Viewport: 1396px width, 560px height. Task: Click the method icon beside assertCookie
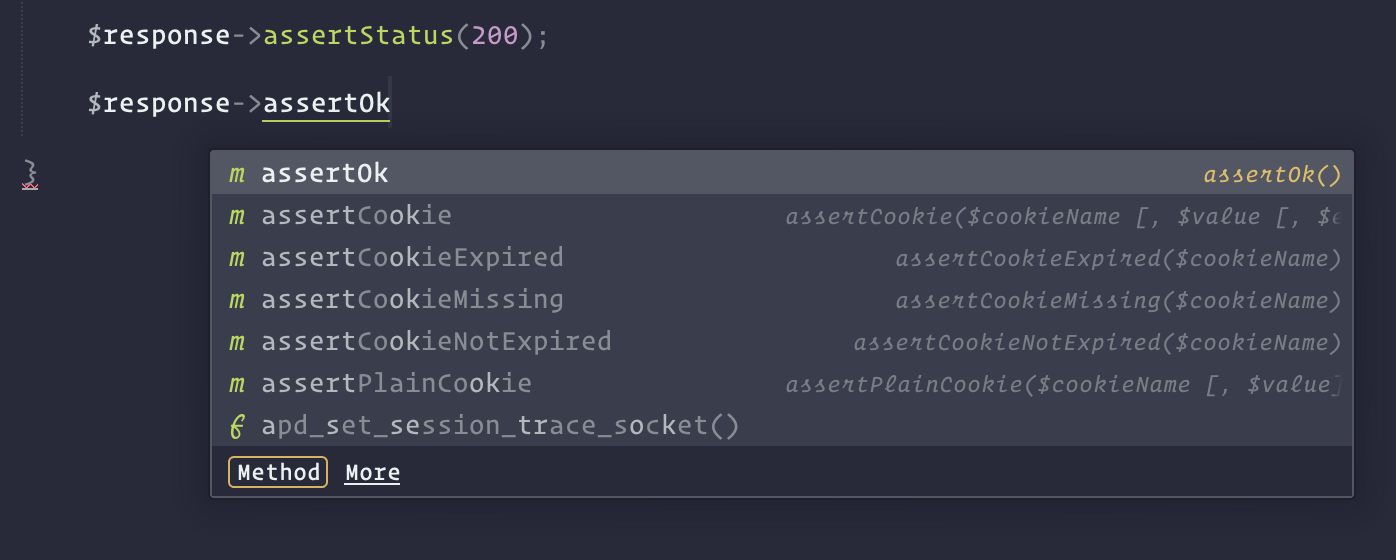(x=237, y=217)
